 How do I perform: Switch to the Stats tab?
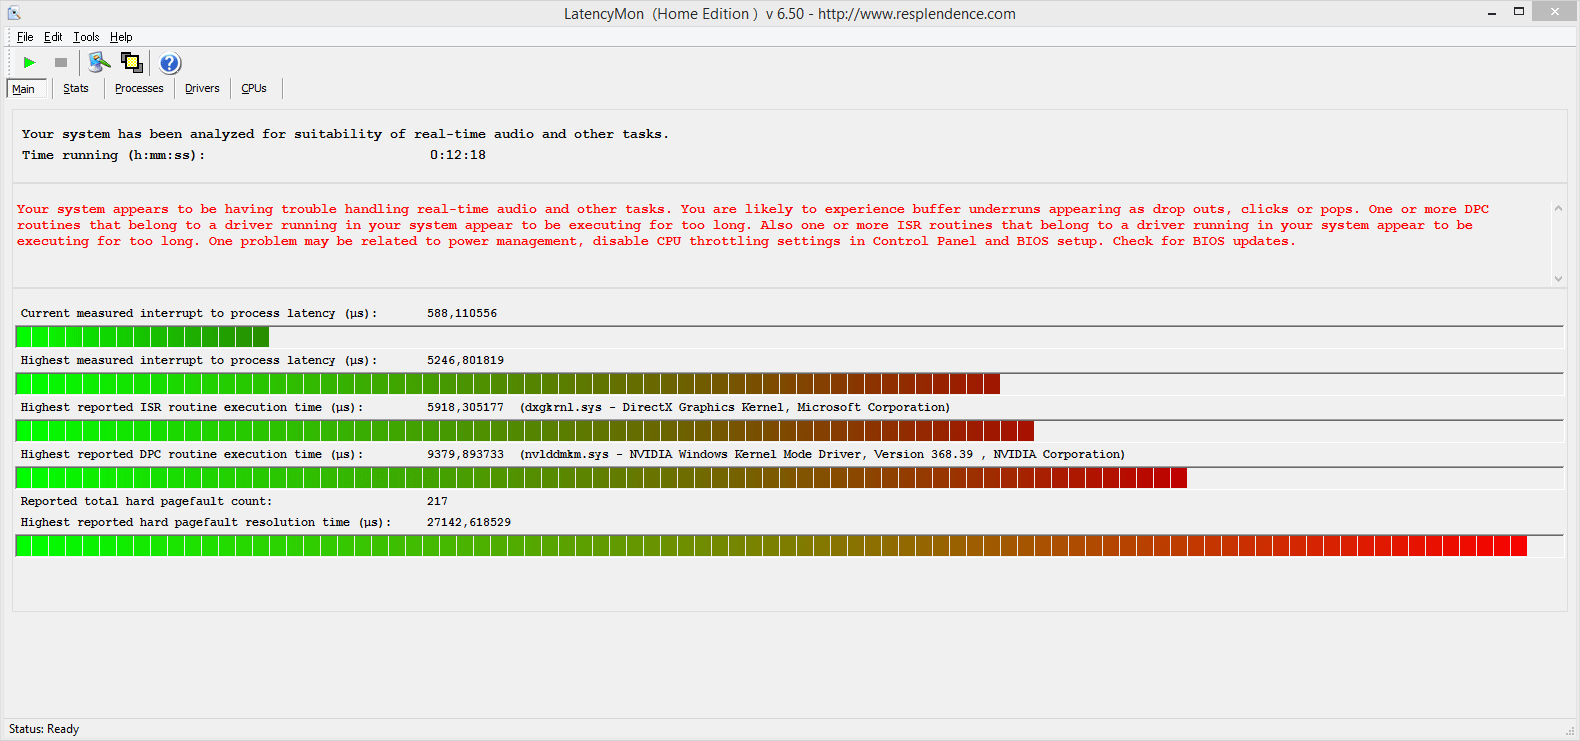coord(76,88)
